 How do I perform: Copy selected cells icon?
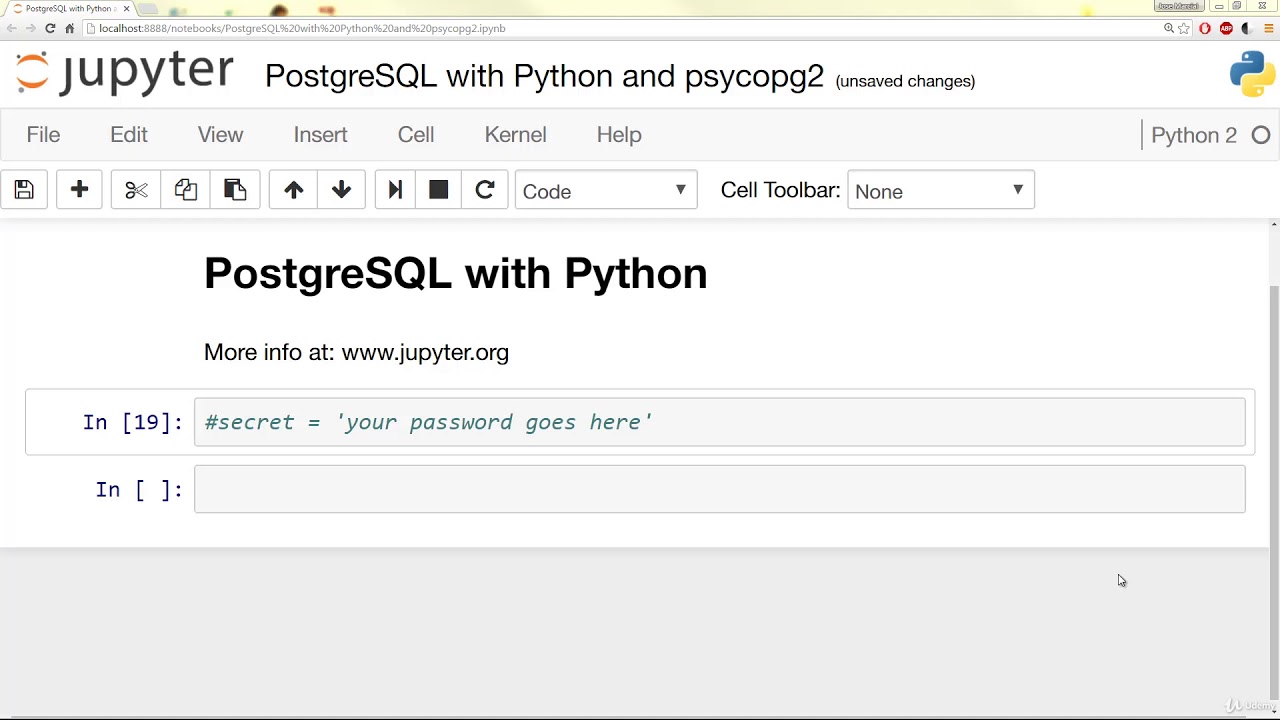pos(186,190)
